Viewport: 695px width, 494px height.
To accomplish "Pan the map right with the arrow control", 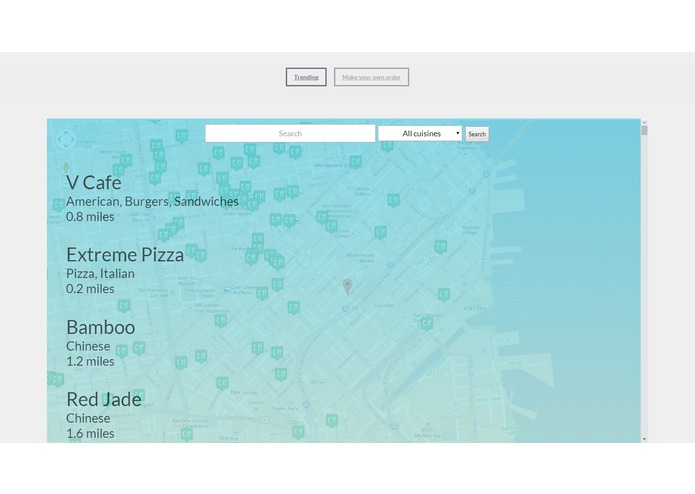I will point(73,139).
